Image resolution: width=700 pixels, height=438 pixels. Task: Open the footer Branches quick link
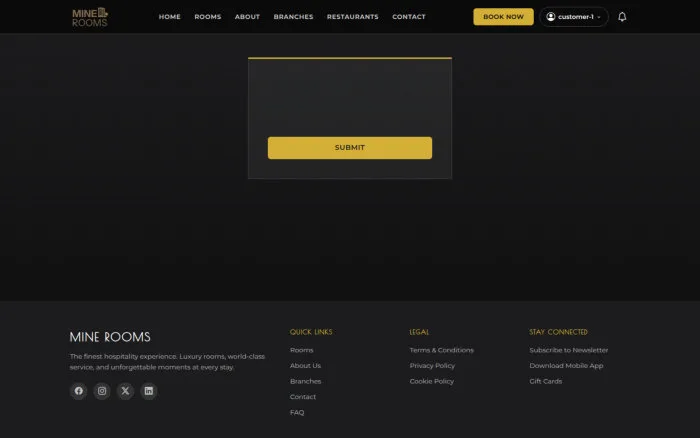[x=305, y=381]
